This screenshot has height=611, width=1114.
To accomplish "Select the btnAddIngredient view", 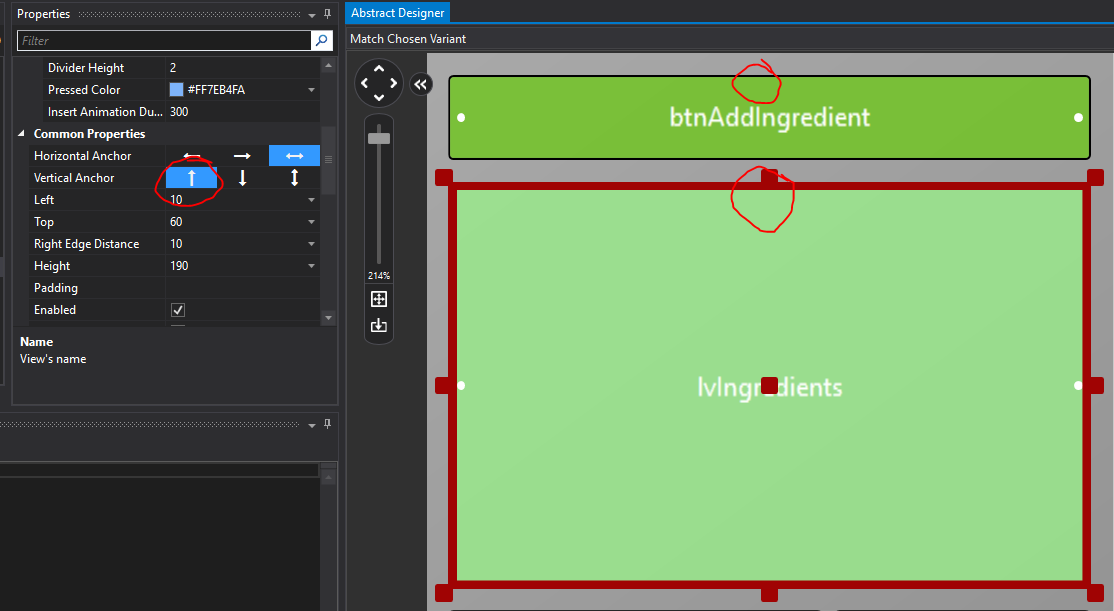I will click(x=769, y=117).
